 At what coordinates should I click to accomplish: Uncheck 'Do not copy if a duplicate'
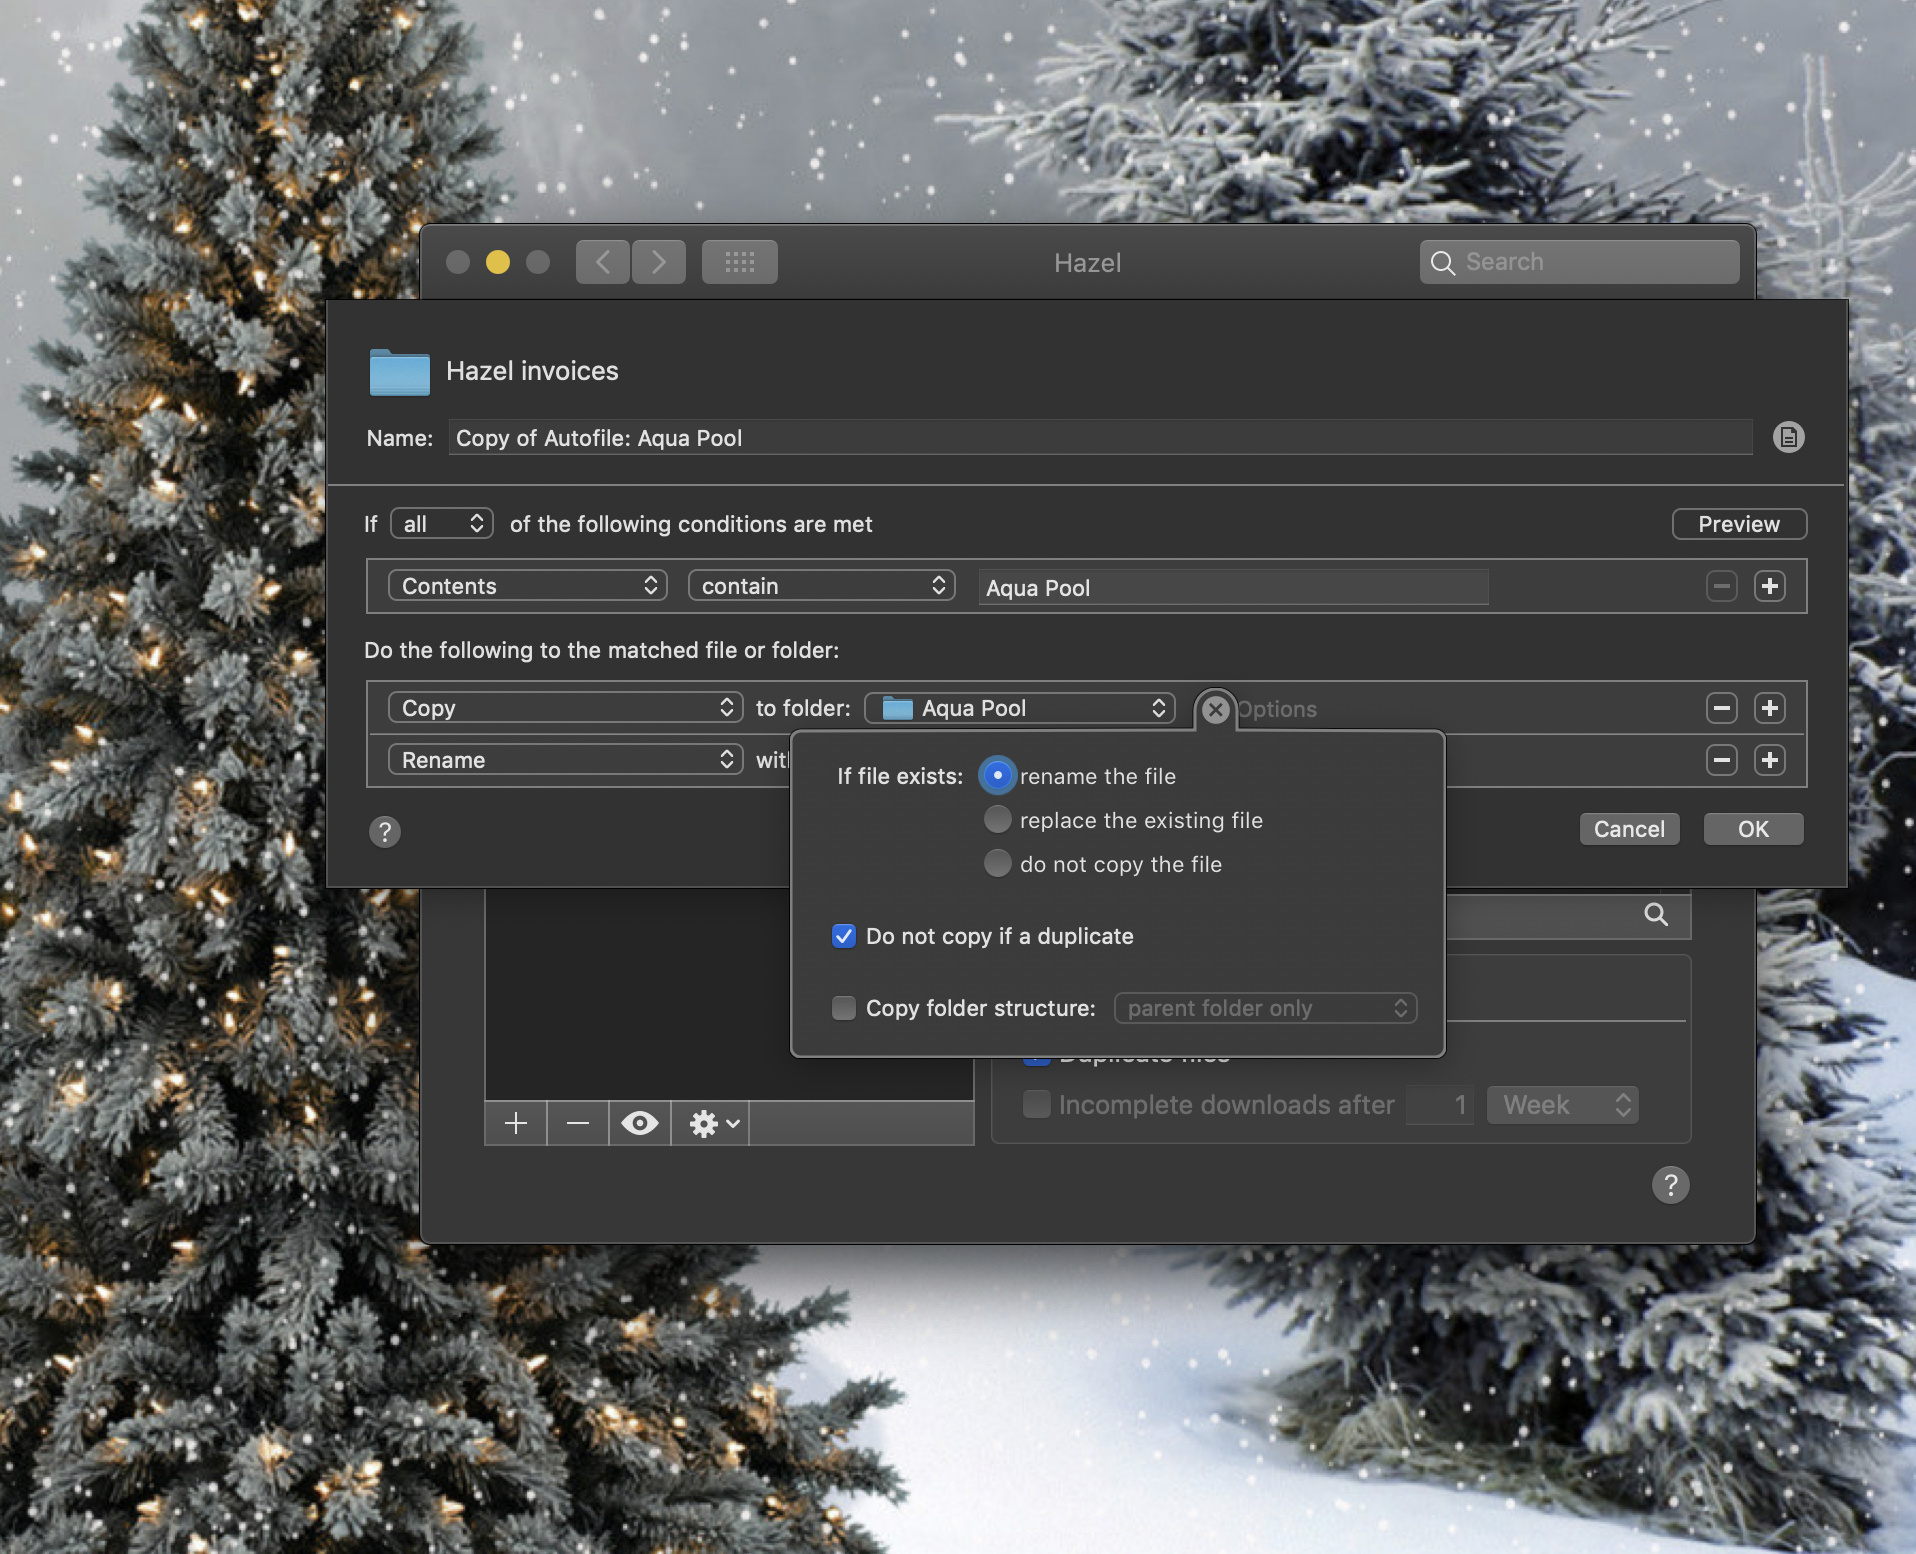(x=844, y=936)
